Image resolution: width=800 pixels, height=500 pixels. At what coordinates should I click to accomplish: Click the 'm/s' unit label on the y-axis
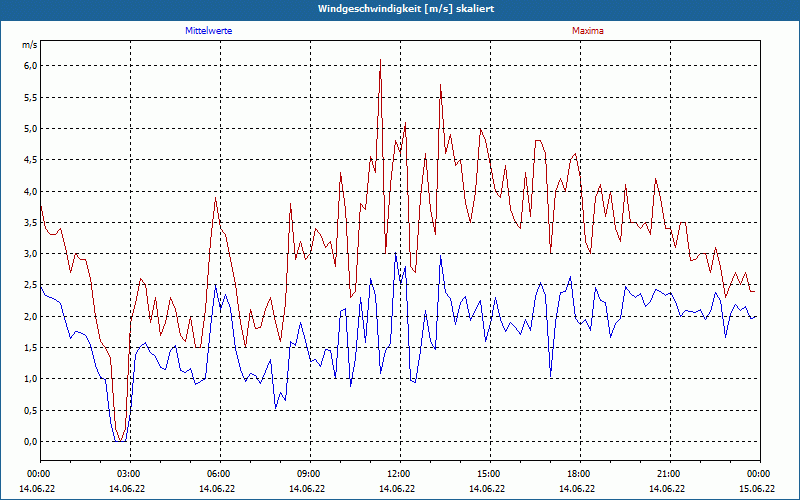[x=30, y=45]
